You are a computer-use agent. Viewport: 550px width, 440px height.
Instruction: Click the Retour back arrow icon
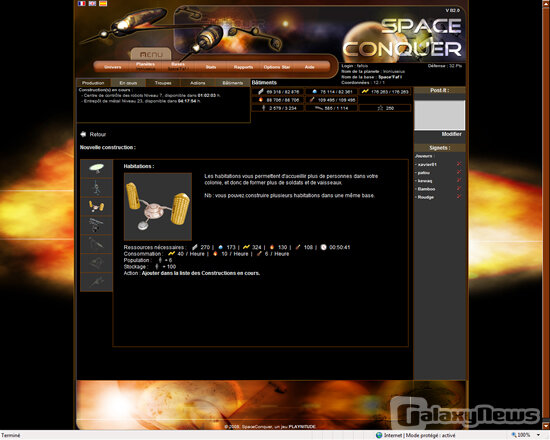[83, 134]
